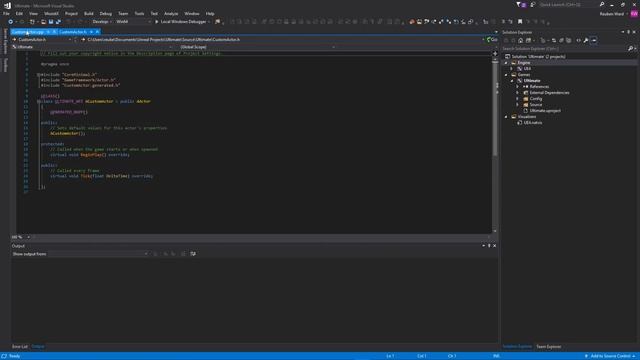Viewport: 640px width, 360px height.
Task: Open the Debug menu
Action: click(105, 13)
